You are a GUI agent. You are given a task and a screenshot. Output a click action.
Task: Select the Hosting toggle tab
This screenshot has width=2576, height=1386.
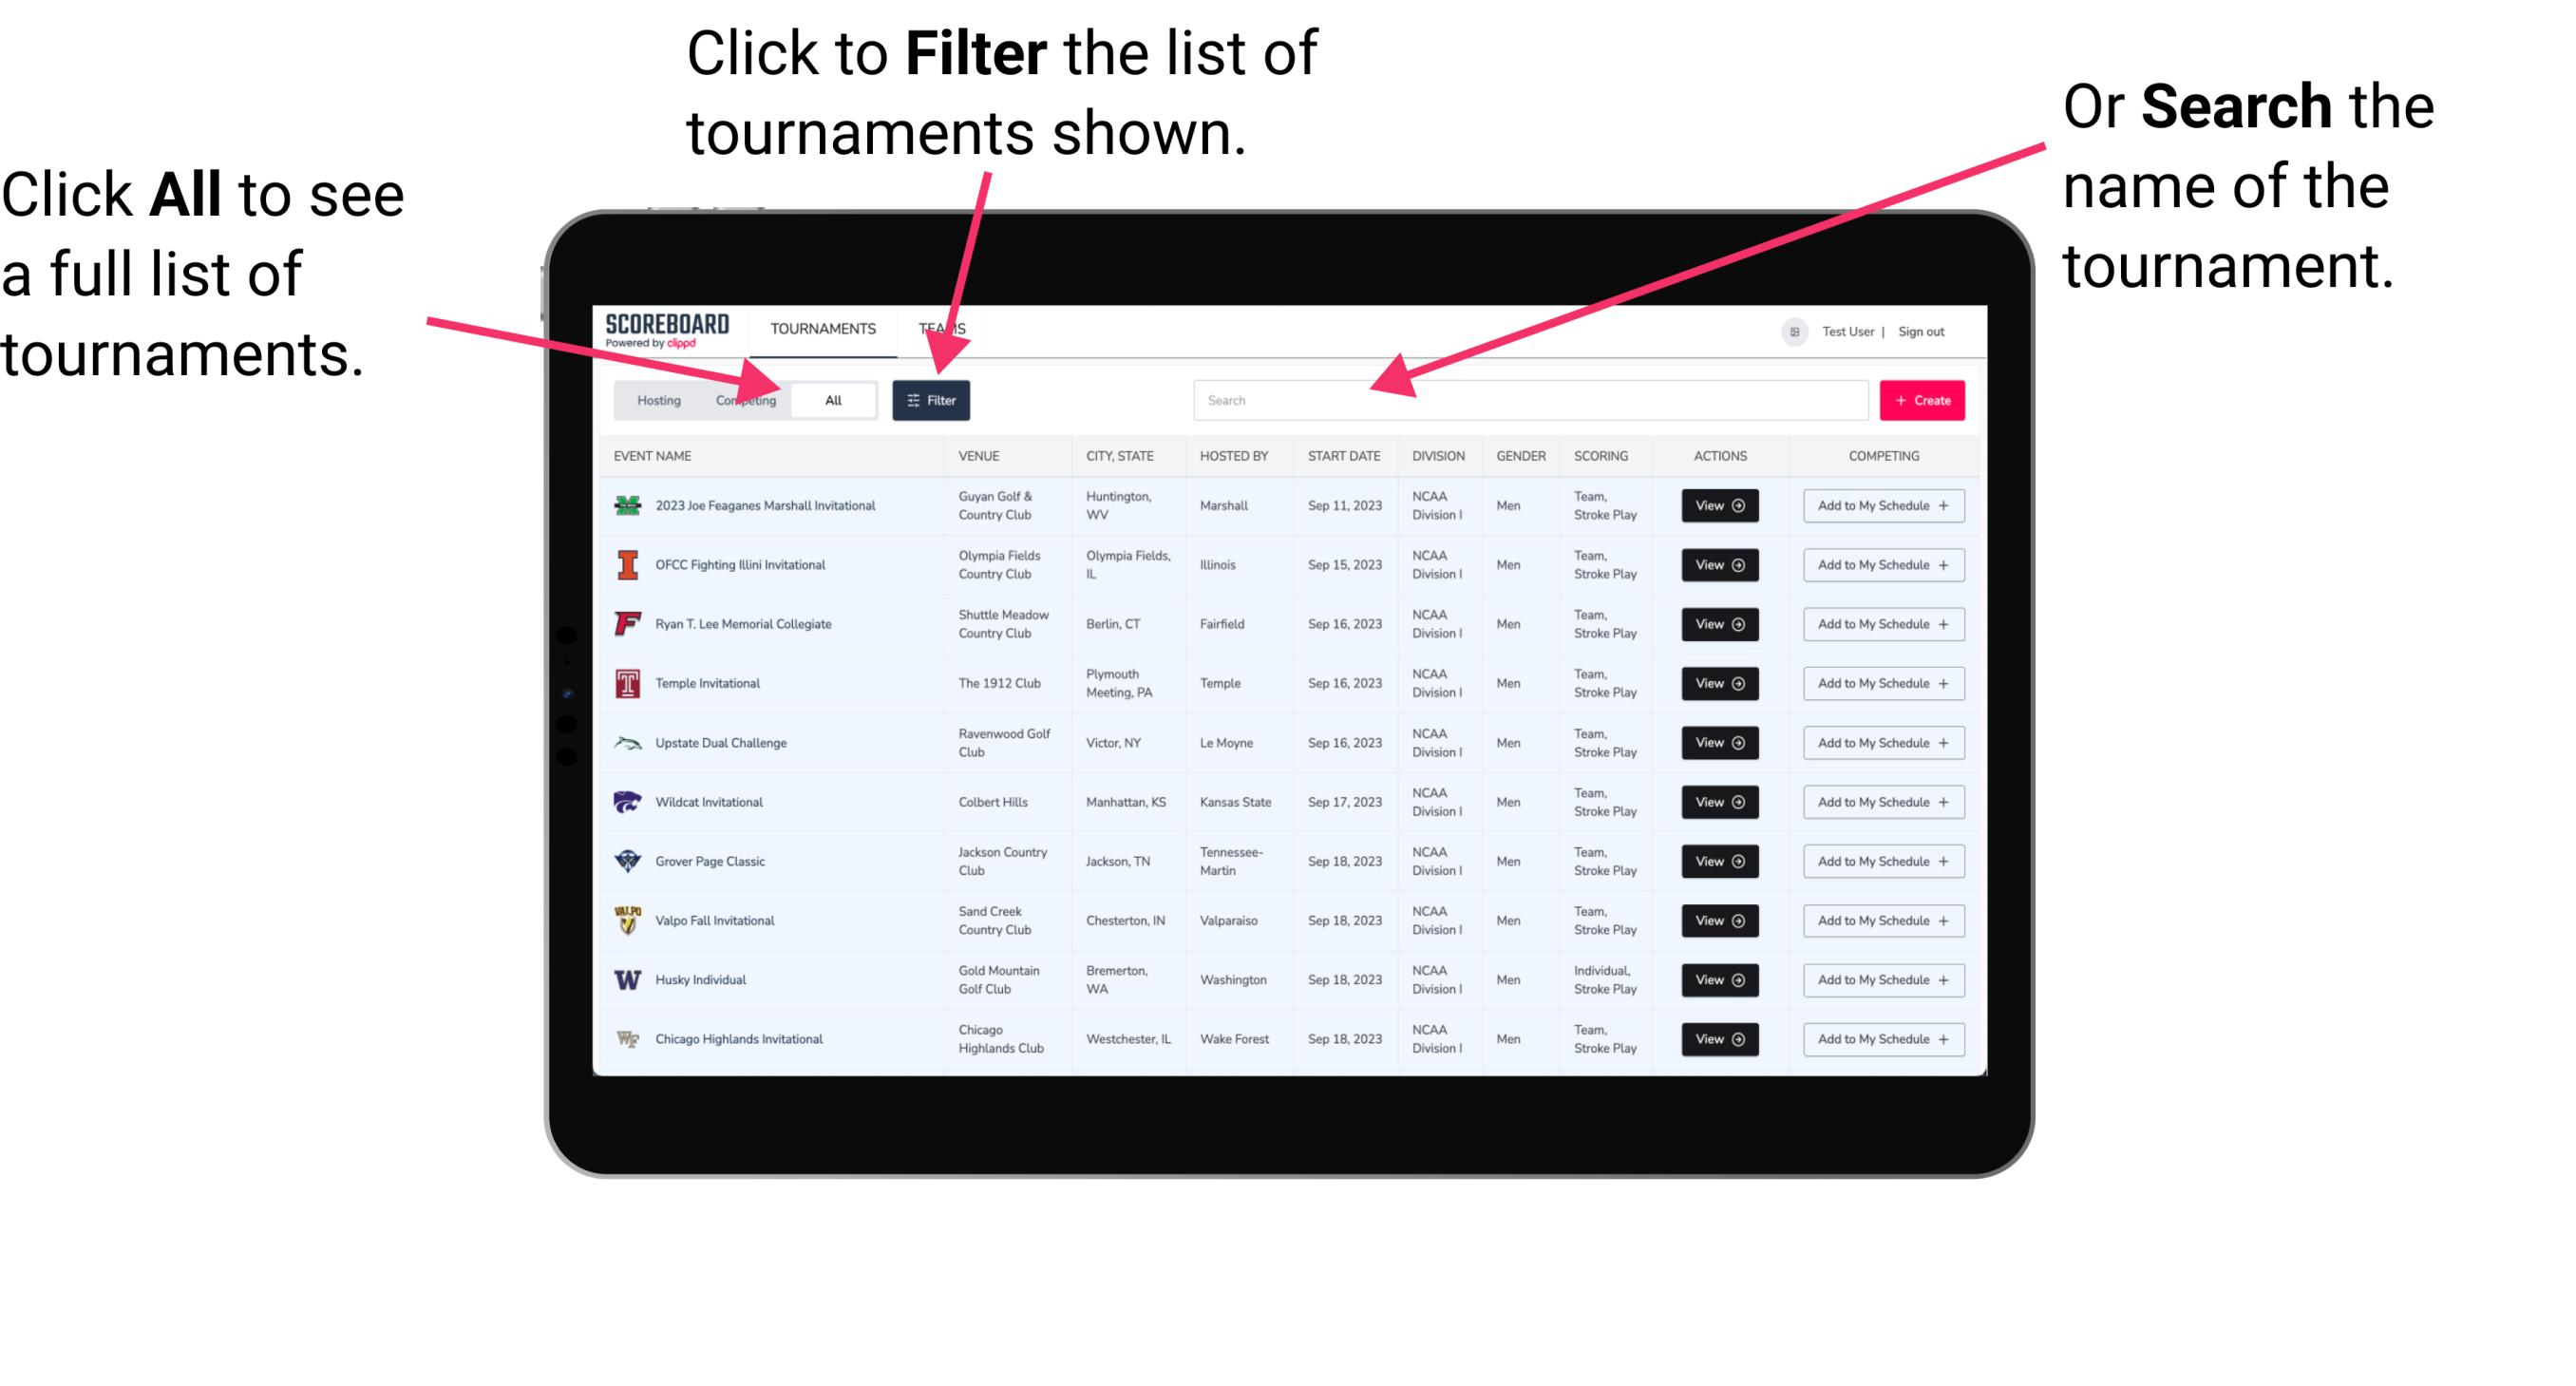click(656, 399)
